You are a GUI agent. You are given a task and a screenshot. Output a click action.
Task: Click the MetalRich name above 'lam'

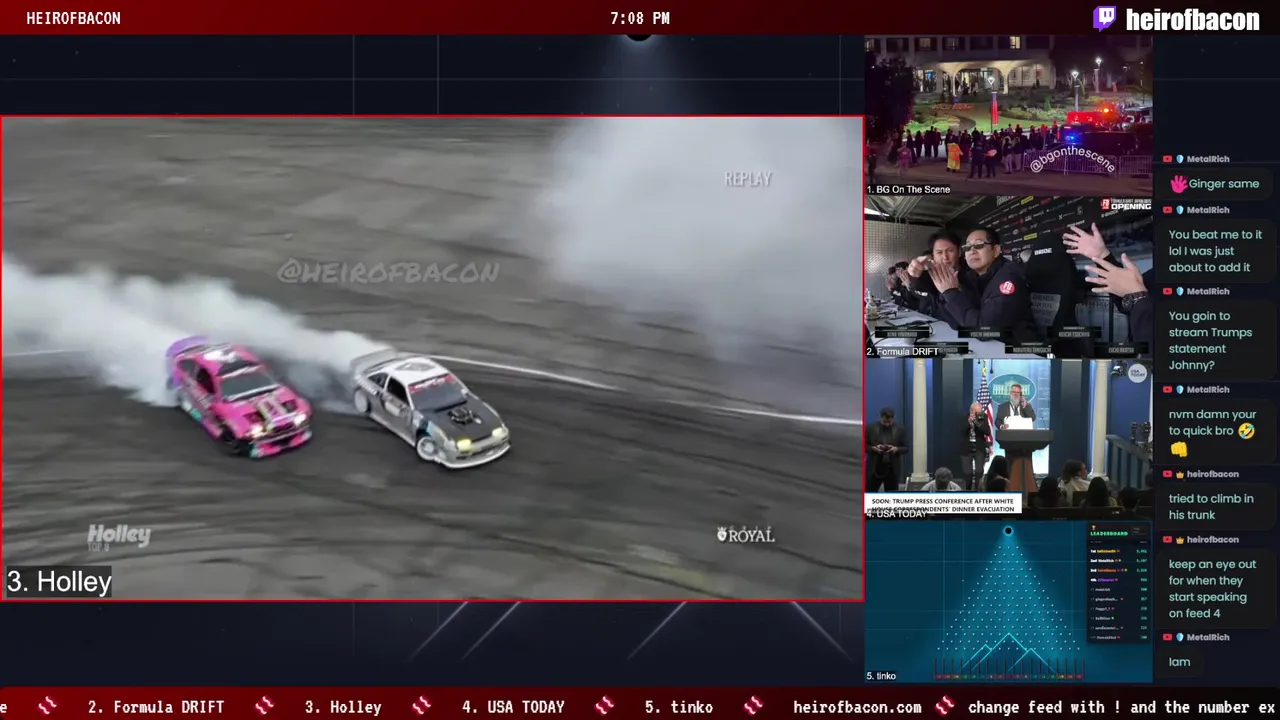[x=1208, y=637]
